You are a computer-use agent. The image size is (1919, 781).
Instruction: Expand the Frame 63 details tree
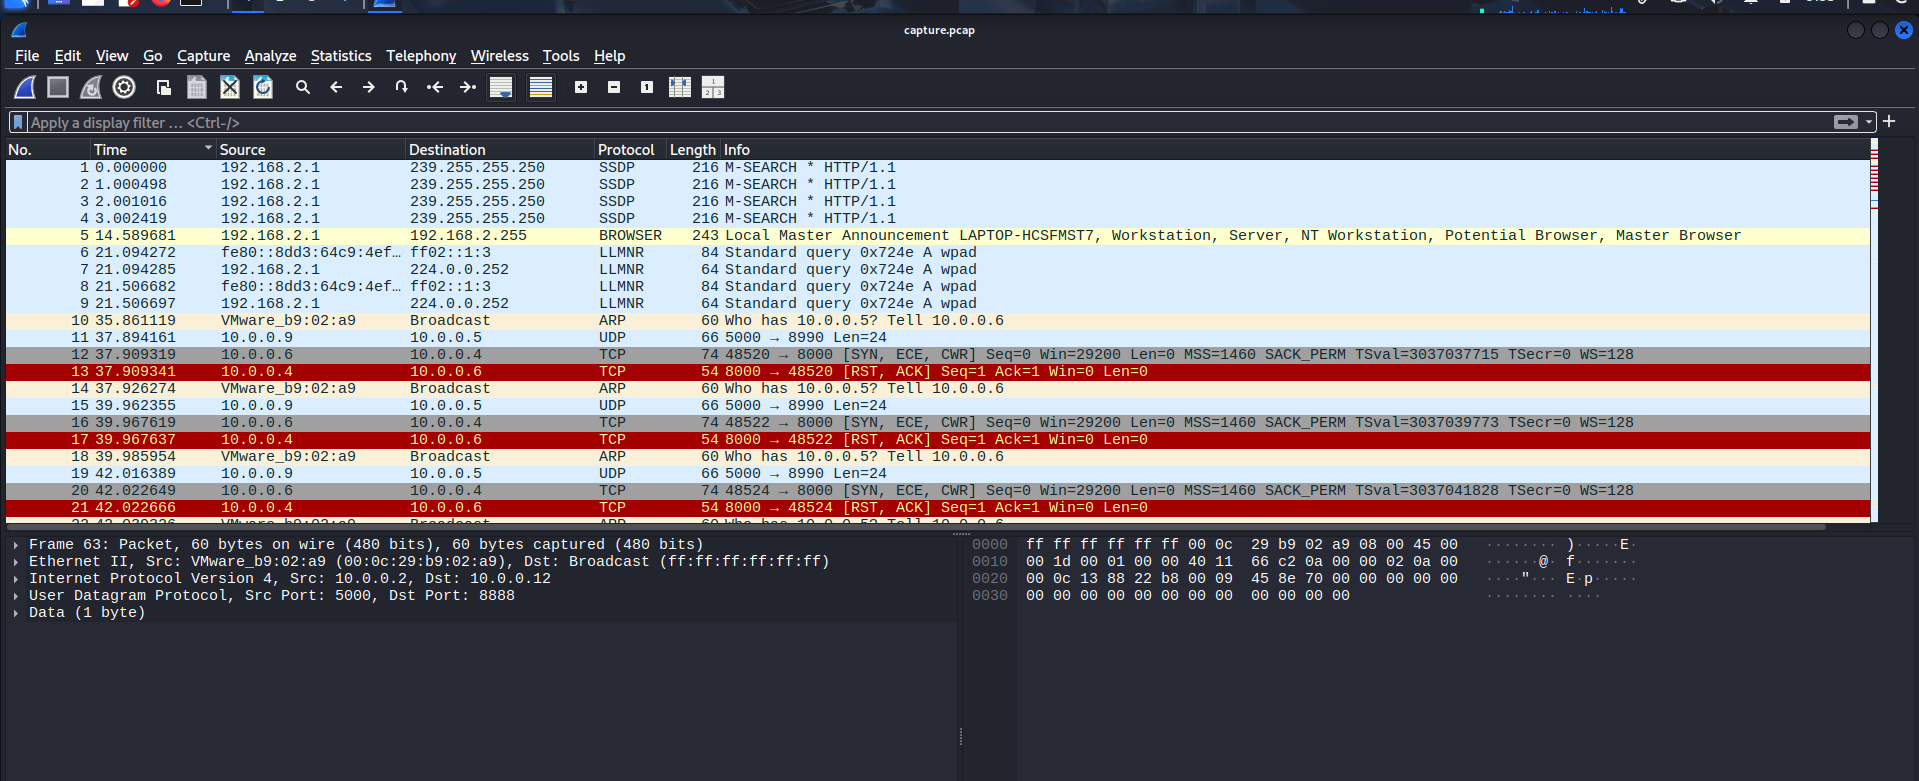click(x=16, y=545)
